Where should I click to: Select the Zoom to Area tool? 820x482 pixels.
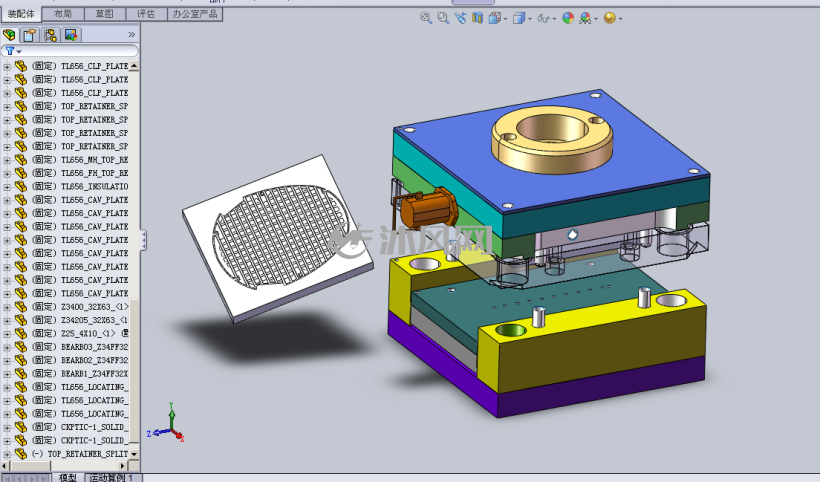(x=443, y=18)
